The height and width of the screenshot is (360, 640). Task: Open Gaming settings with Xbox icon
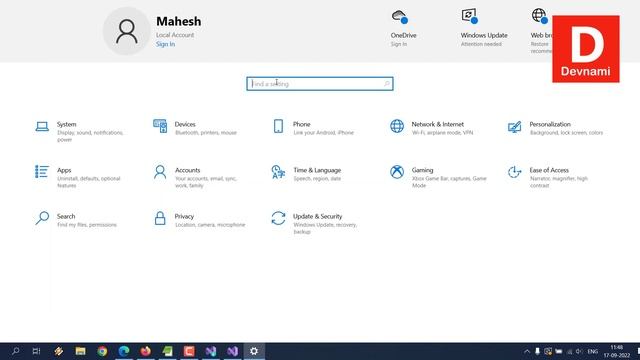pyautogui.click(x=438, y=177)
